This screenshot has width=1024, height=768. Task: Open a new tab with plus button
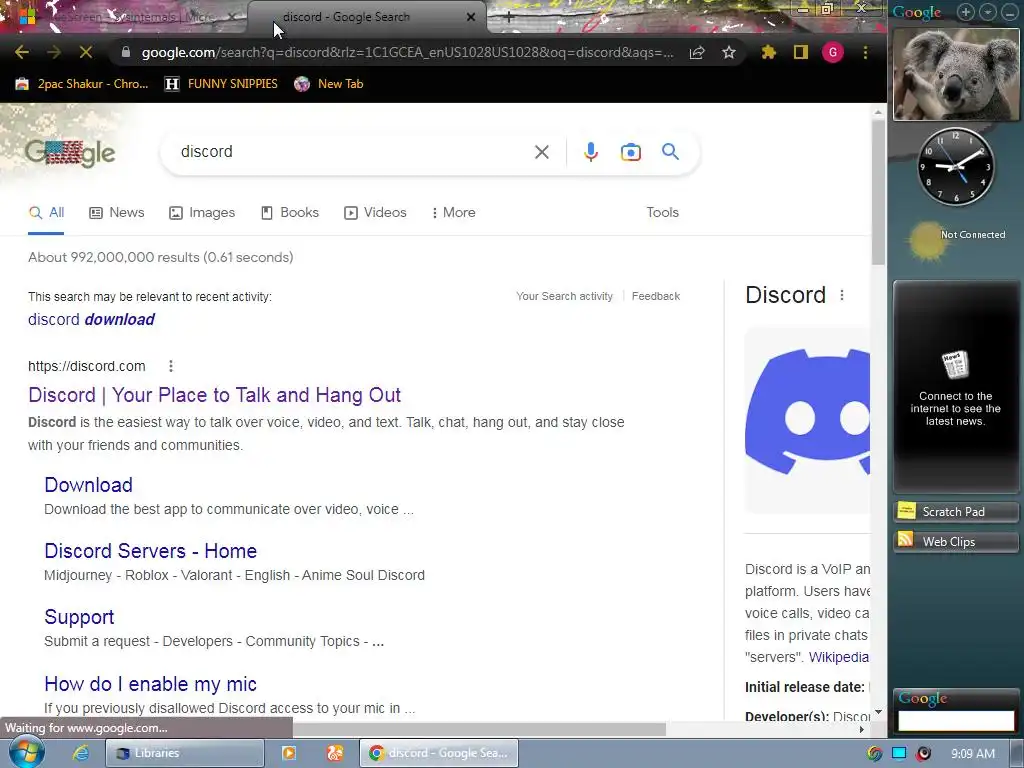pyautogui.click(x=509, y=17)
